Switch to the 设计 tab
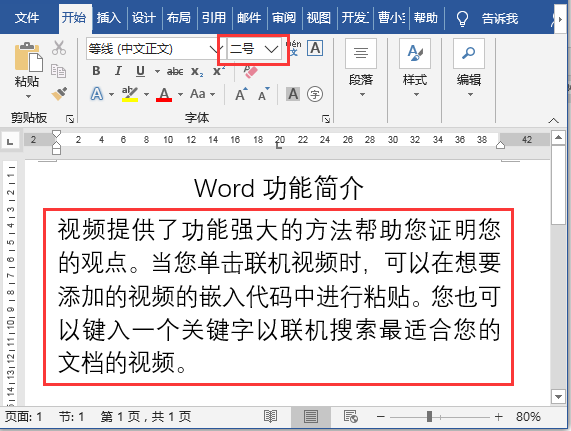571x431 pixels. coord(143,17)
